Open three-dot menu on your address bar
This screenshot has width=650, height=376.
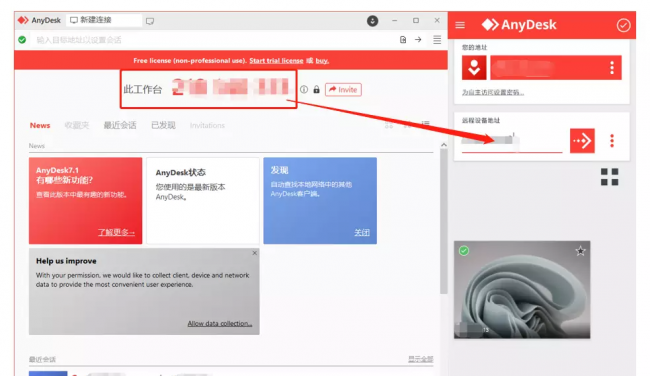(x=612, y=68)
